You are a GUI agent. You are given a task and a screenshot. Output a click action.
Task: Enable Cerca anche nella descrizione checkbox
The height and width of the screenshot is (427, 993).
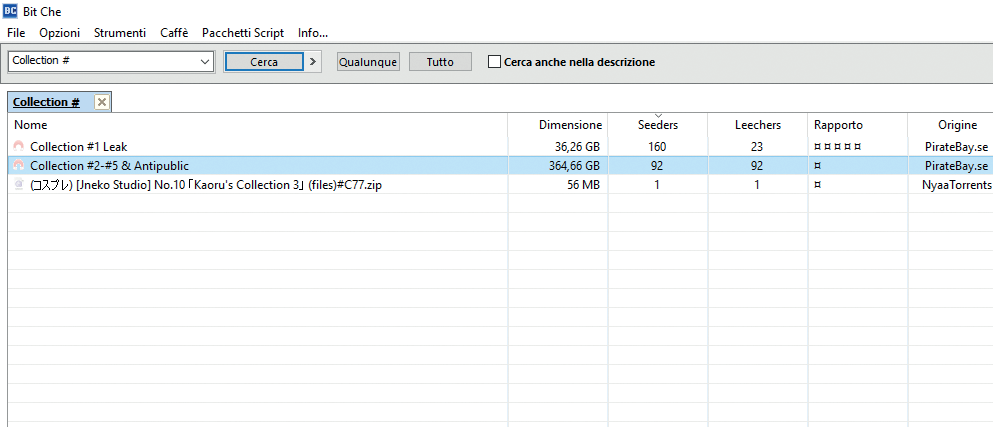click(x=494, y=62)
